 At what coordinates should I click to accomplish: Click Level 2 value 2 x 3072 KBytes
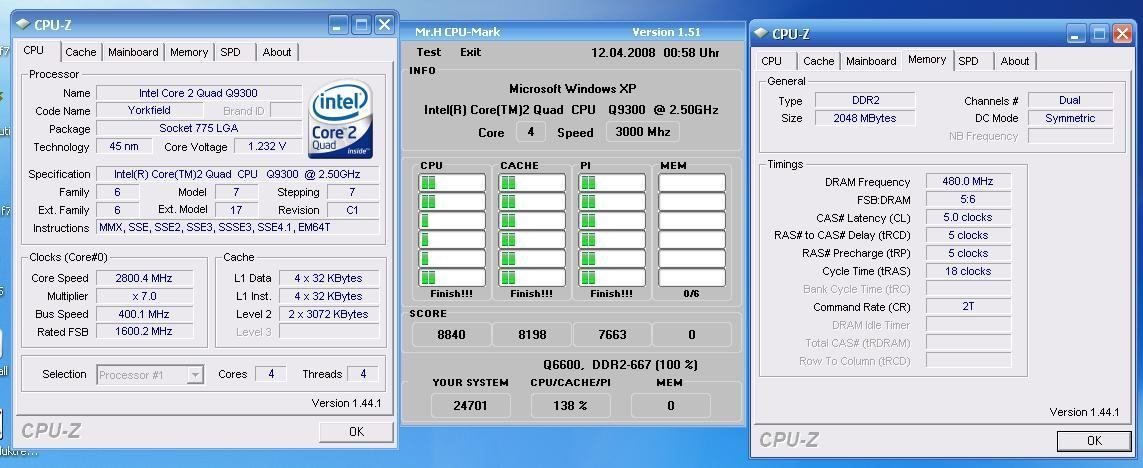[x=329, y=314]
